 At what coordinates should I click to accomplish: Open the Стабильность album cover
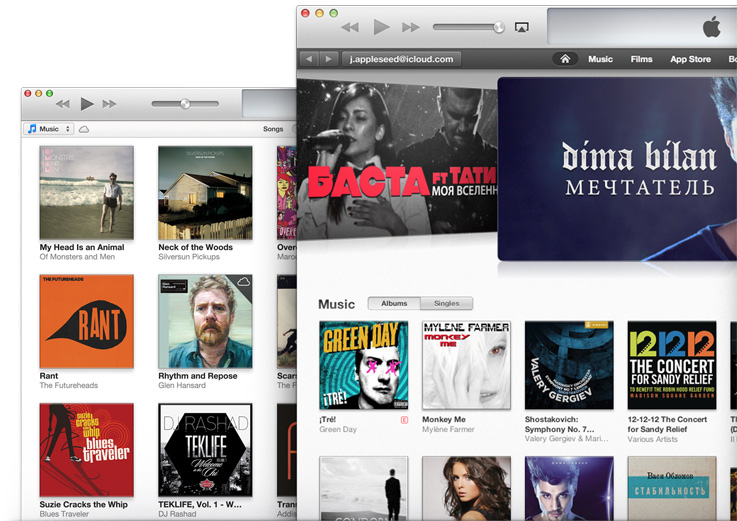pyautogui.click(x=672, y=488)
